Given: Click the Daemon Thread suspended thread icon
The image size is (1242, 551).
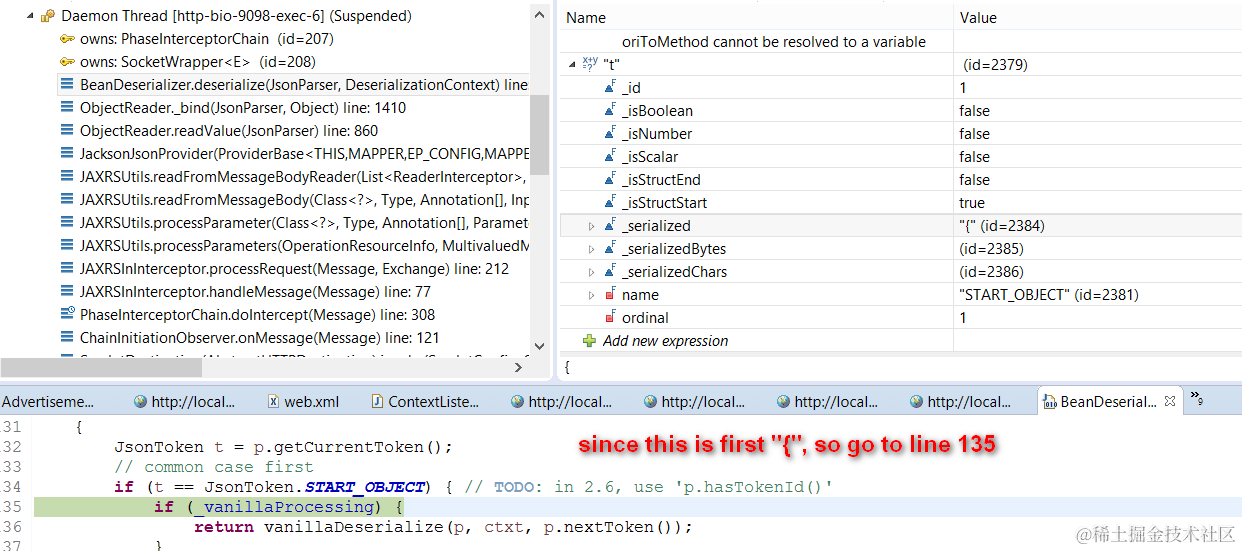Looking at the screenshot, I should tap(47, 16).
